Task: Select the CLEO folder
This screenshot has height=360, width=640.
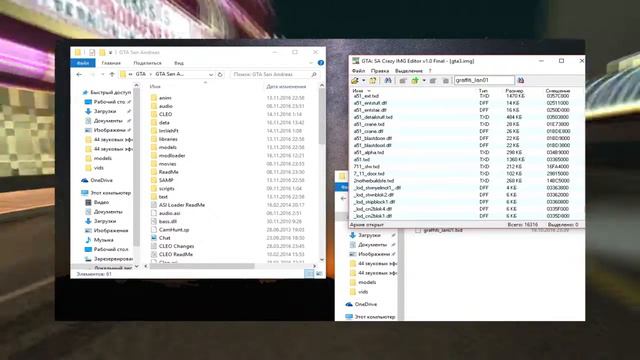Action: coord(165,114)
